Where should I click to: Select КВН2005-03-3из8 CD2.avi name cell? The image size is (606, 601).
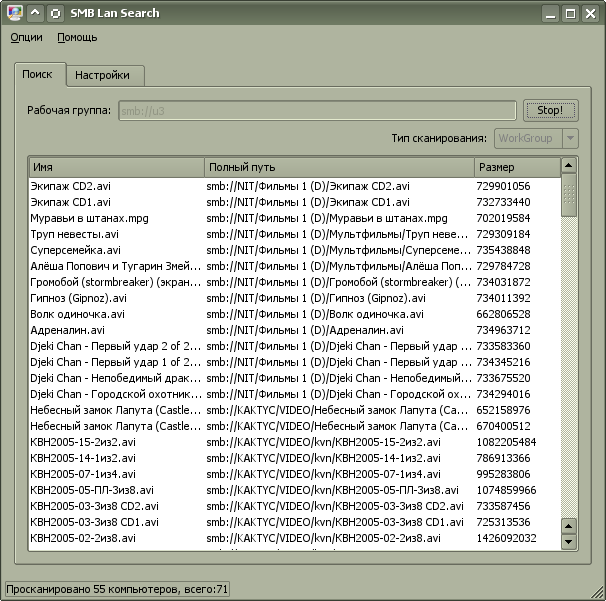coord(94,506)
